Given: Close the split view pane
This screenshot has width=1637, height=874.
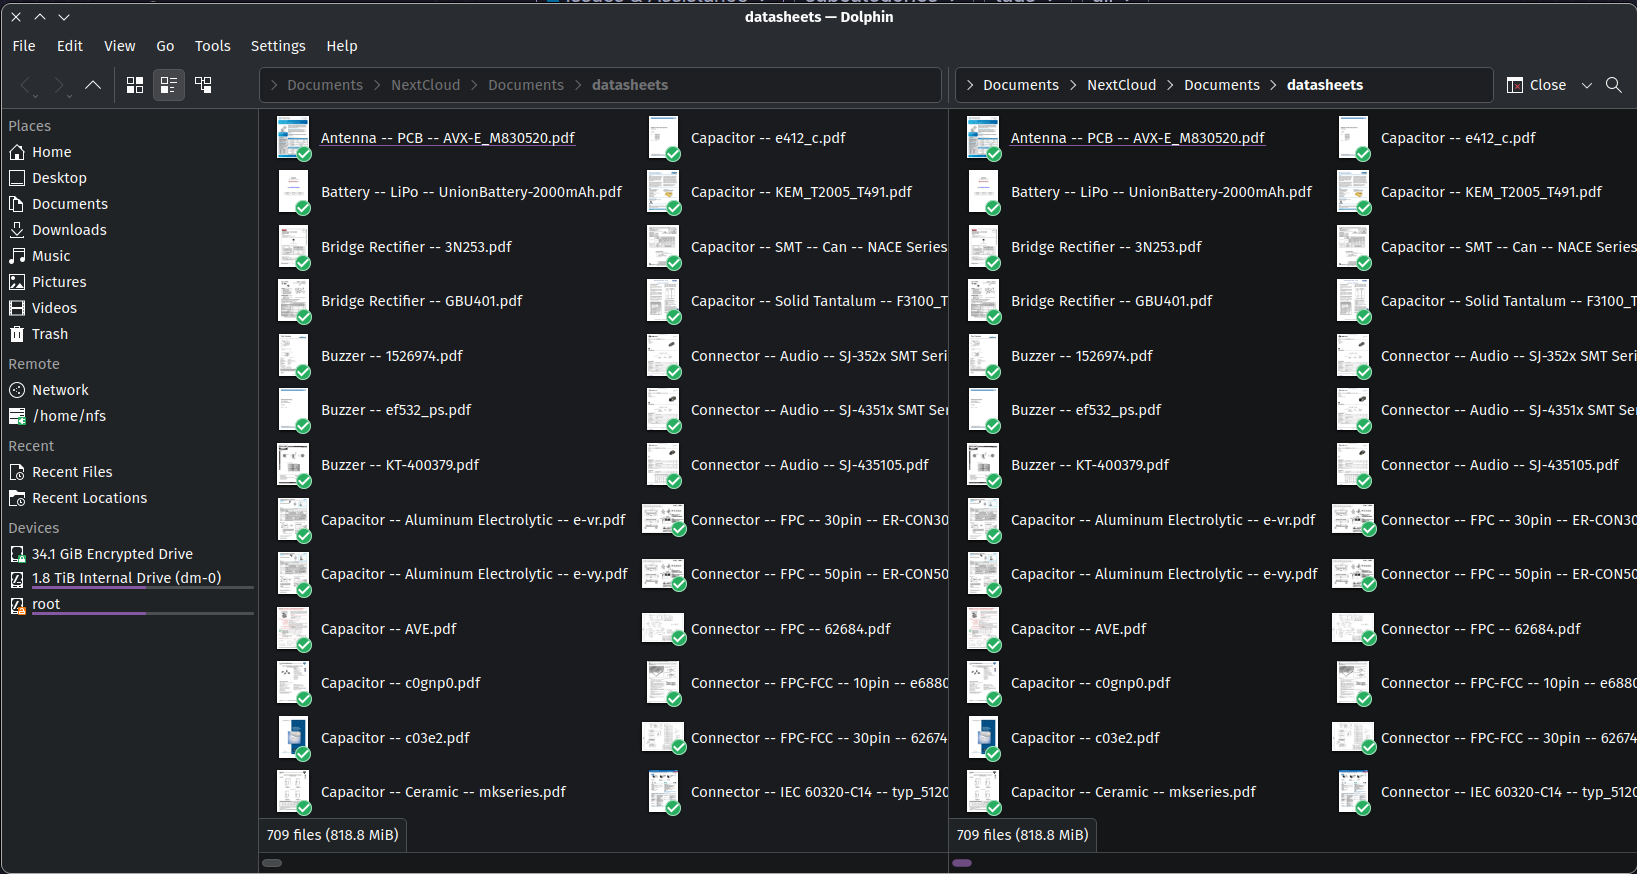Looking at the screenshot, I should pos(1536,85).
